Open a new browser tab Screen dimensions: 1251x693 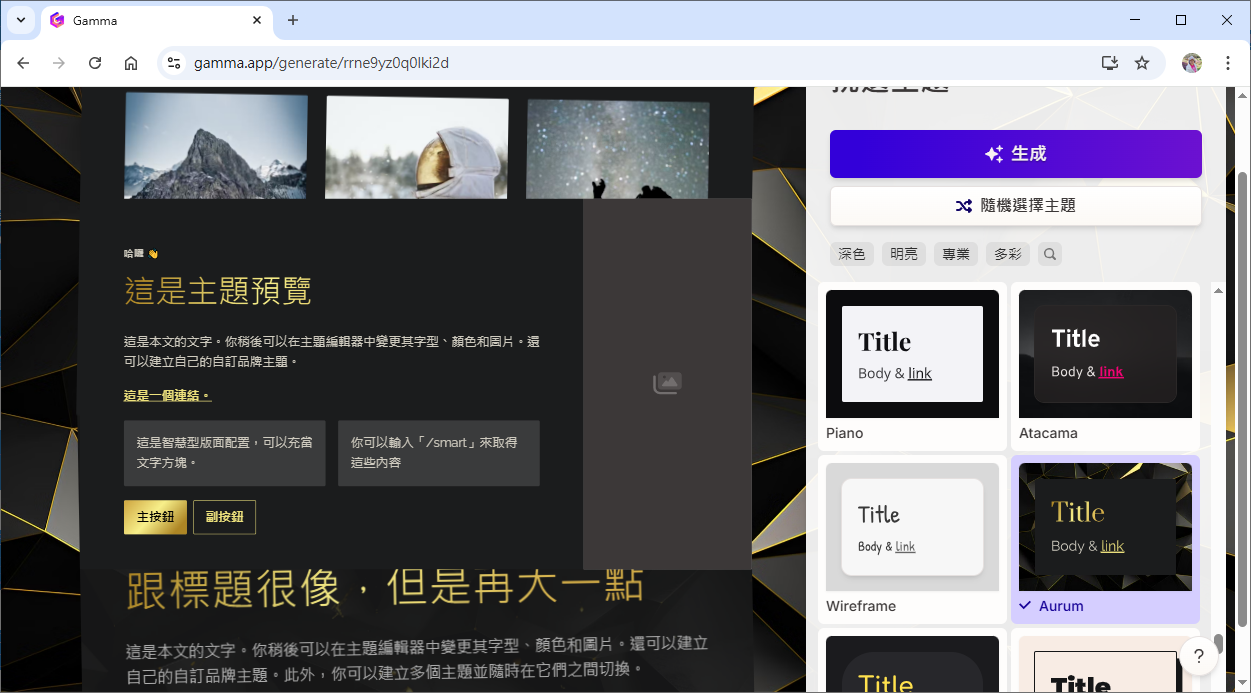click(293, 20)
